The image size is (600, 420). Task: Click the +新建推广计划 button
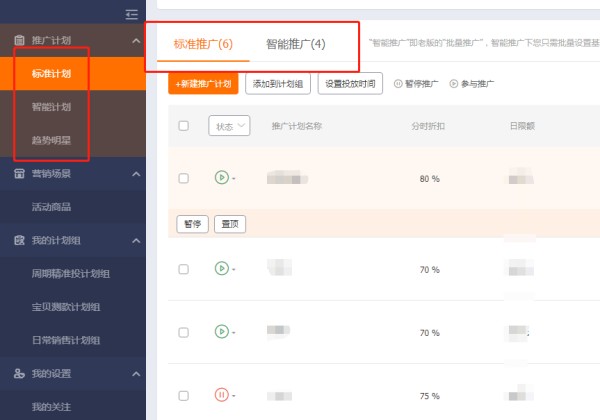tap(203, 83)
